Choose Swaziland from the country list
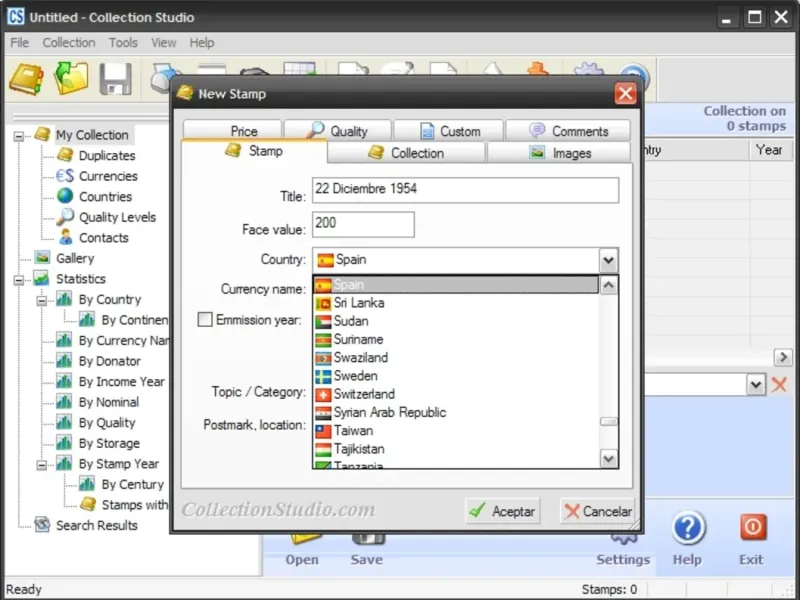The image size is (800, 600). pos(456,358)
